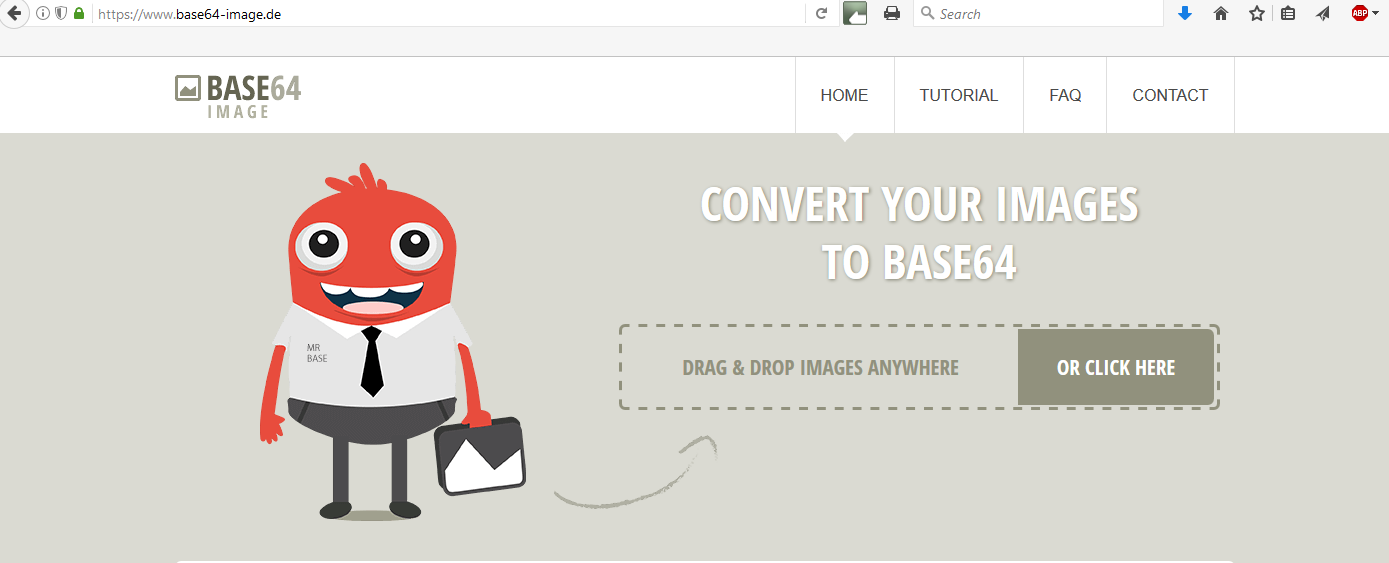The width and height of the screenshot is (1389, 563).
Task: Click the CONVERT YOUR IMAGES TO BASE64 heading
Action: [919, 234]
